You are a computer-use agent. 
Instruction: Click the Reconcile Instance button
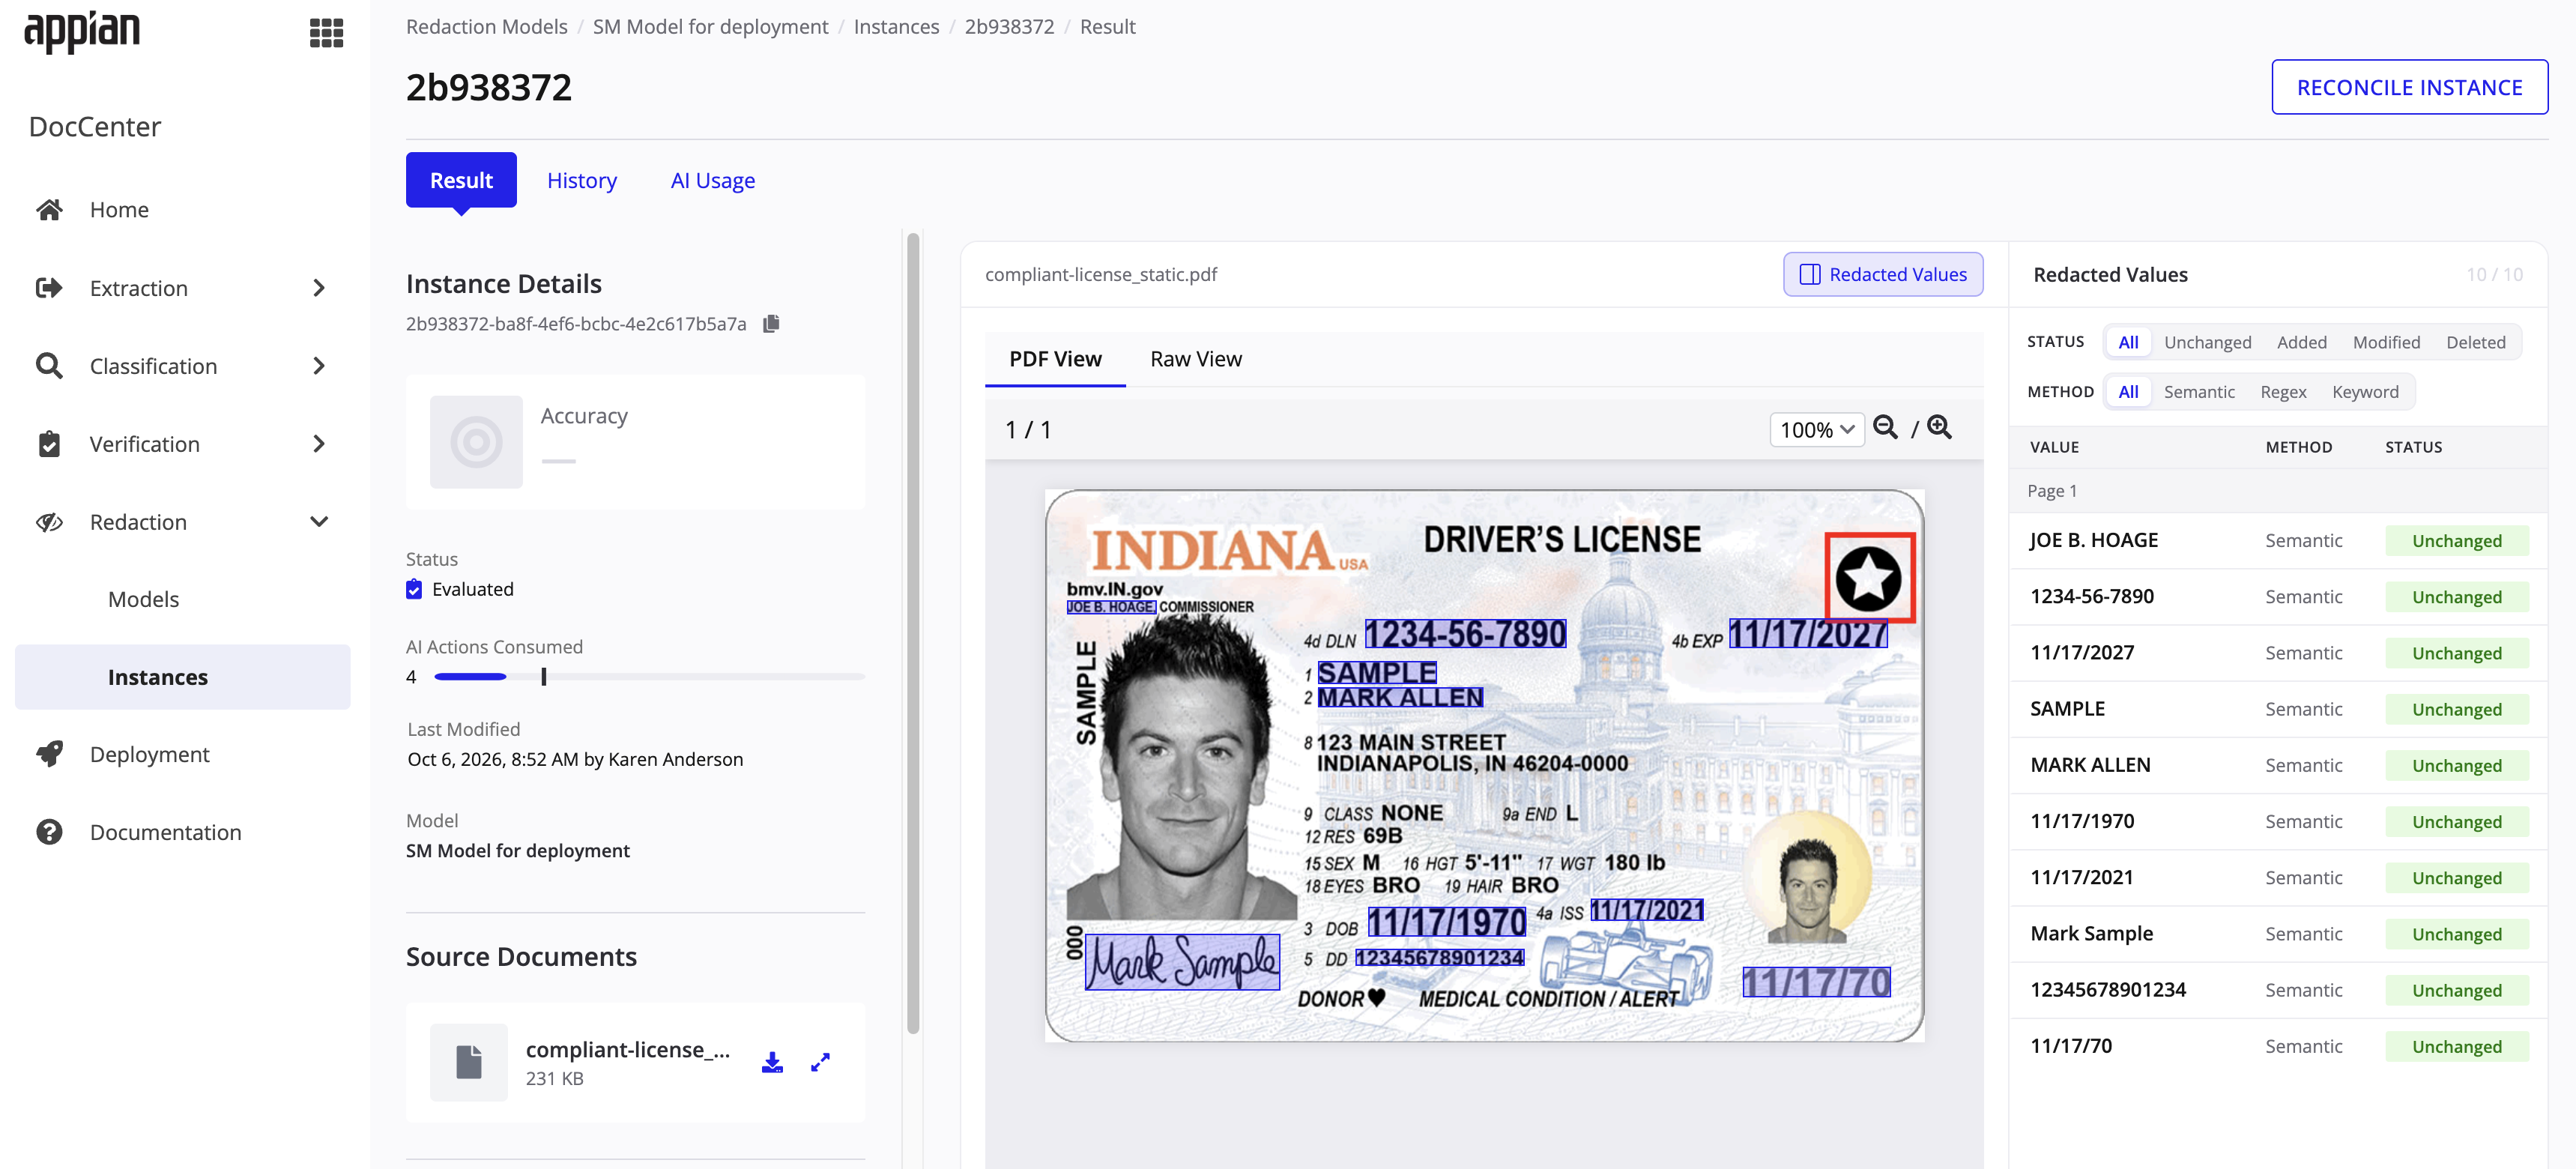click(x=2408, y=87)
